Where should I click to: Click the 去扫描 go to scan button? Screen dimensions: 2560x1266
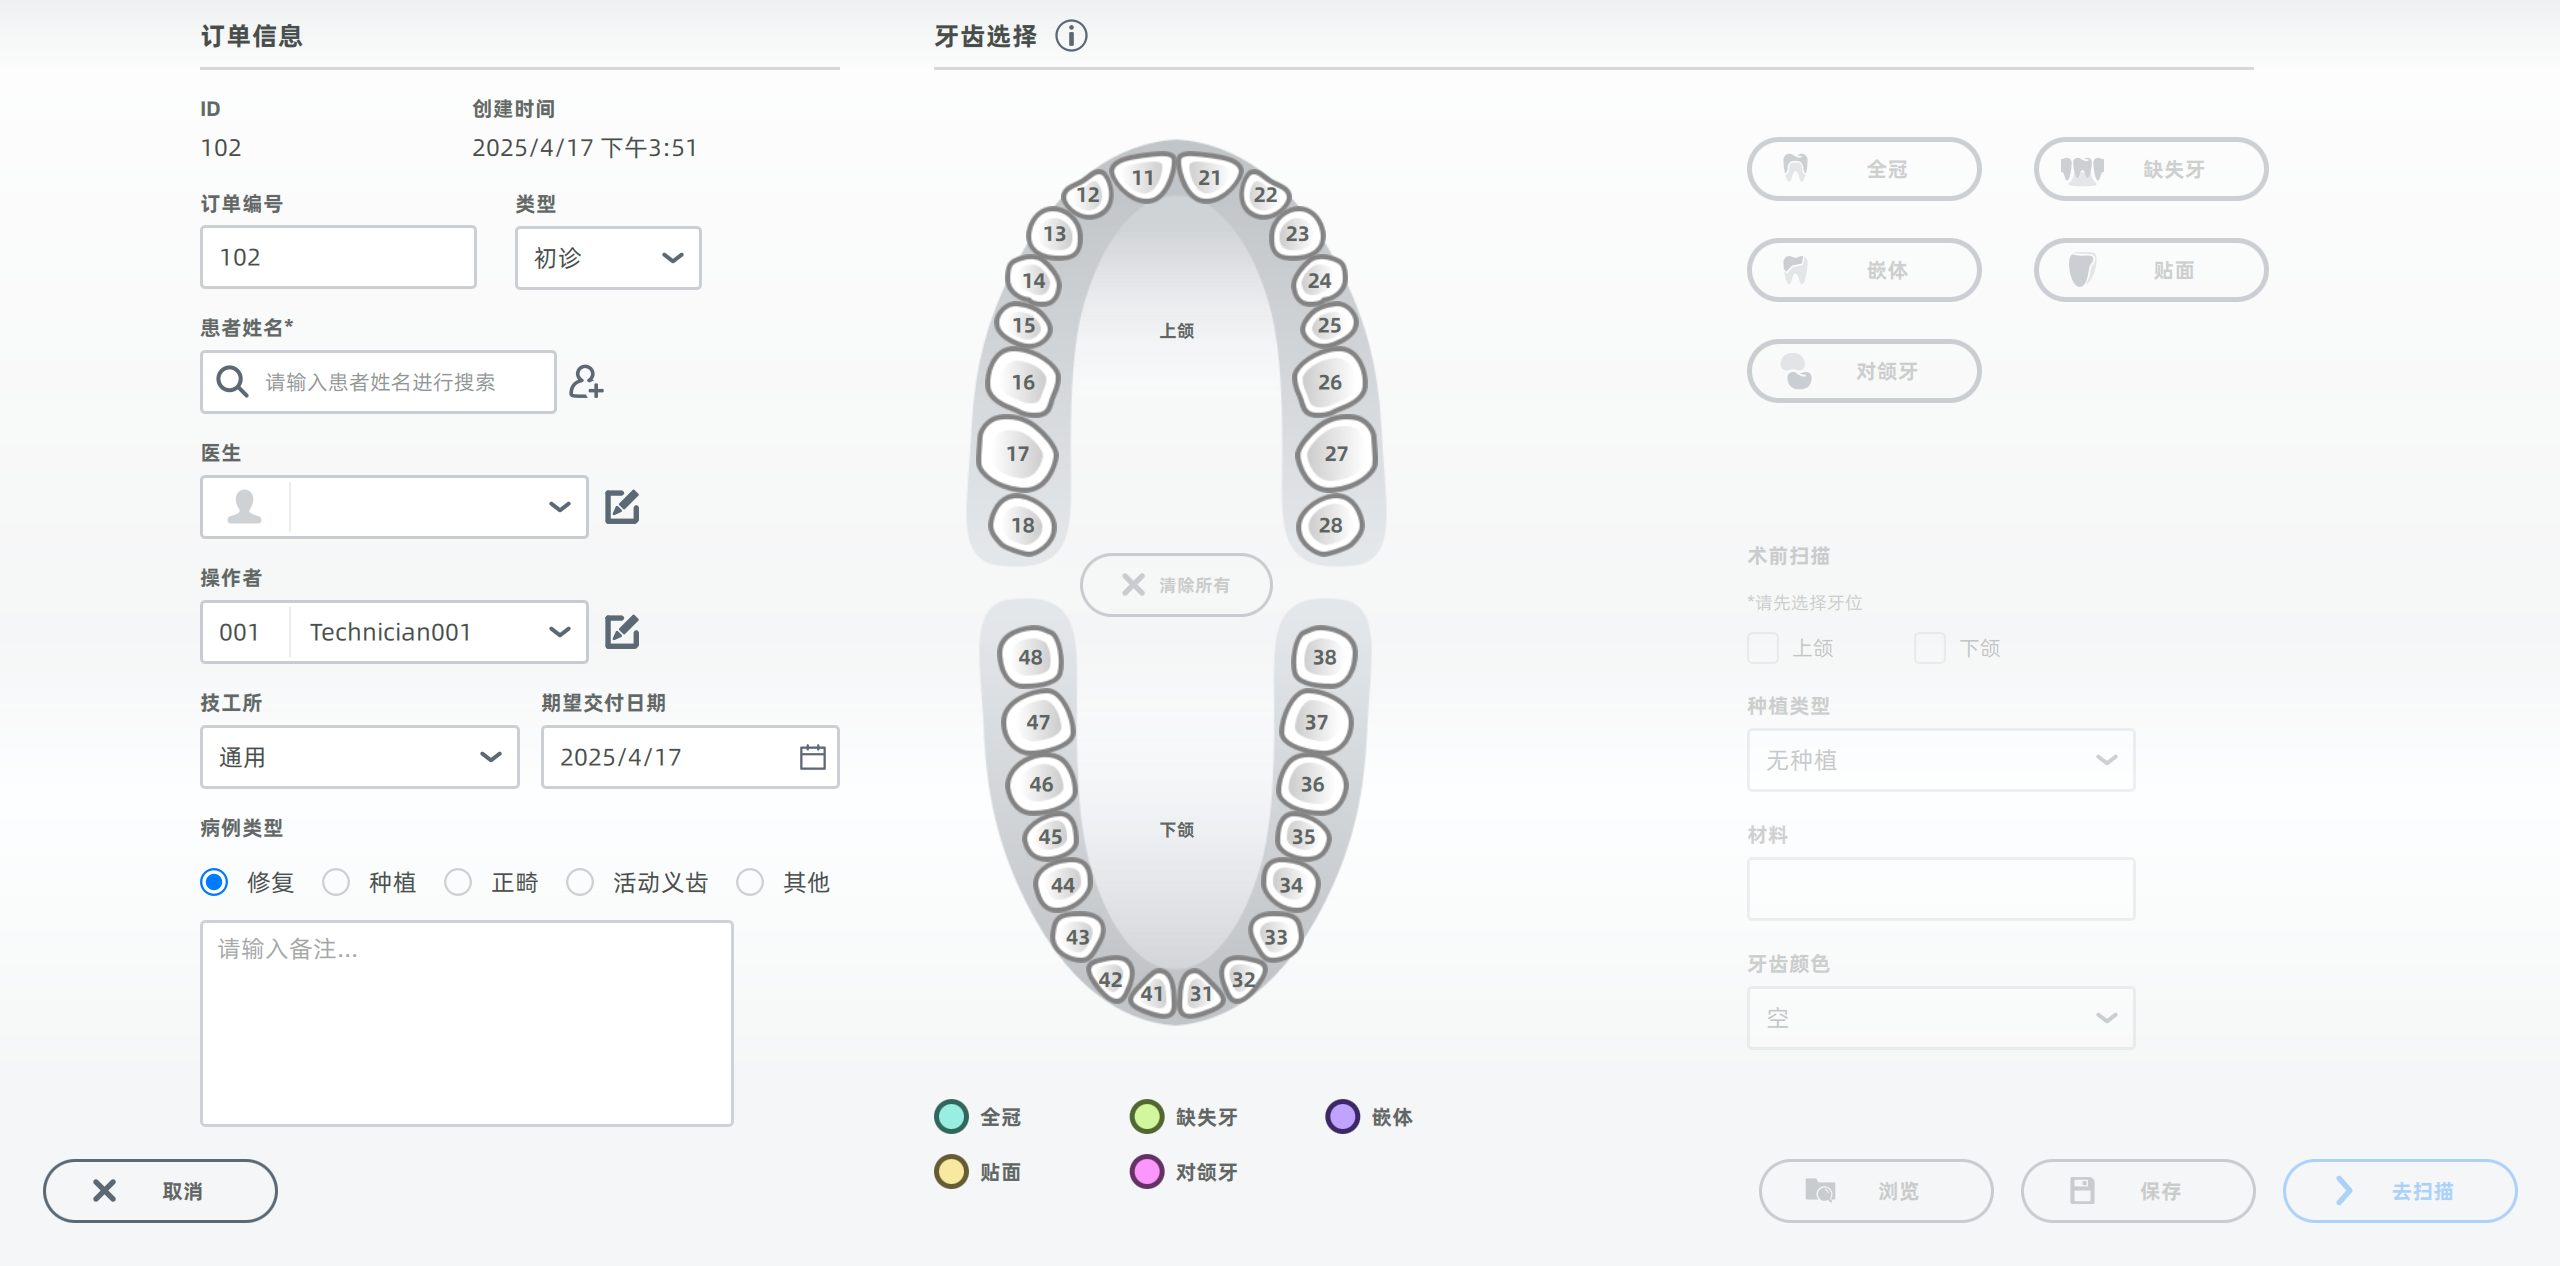coord(2399,1190)
